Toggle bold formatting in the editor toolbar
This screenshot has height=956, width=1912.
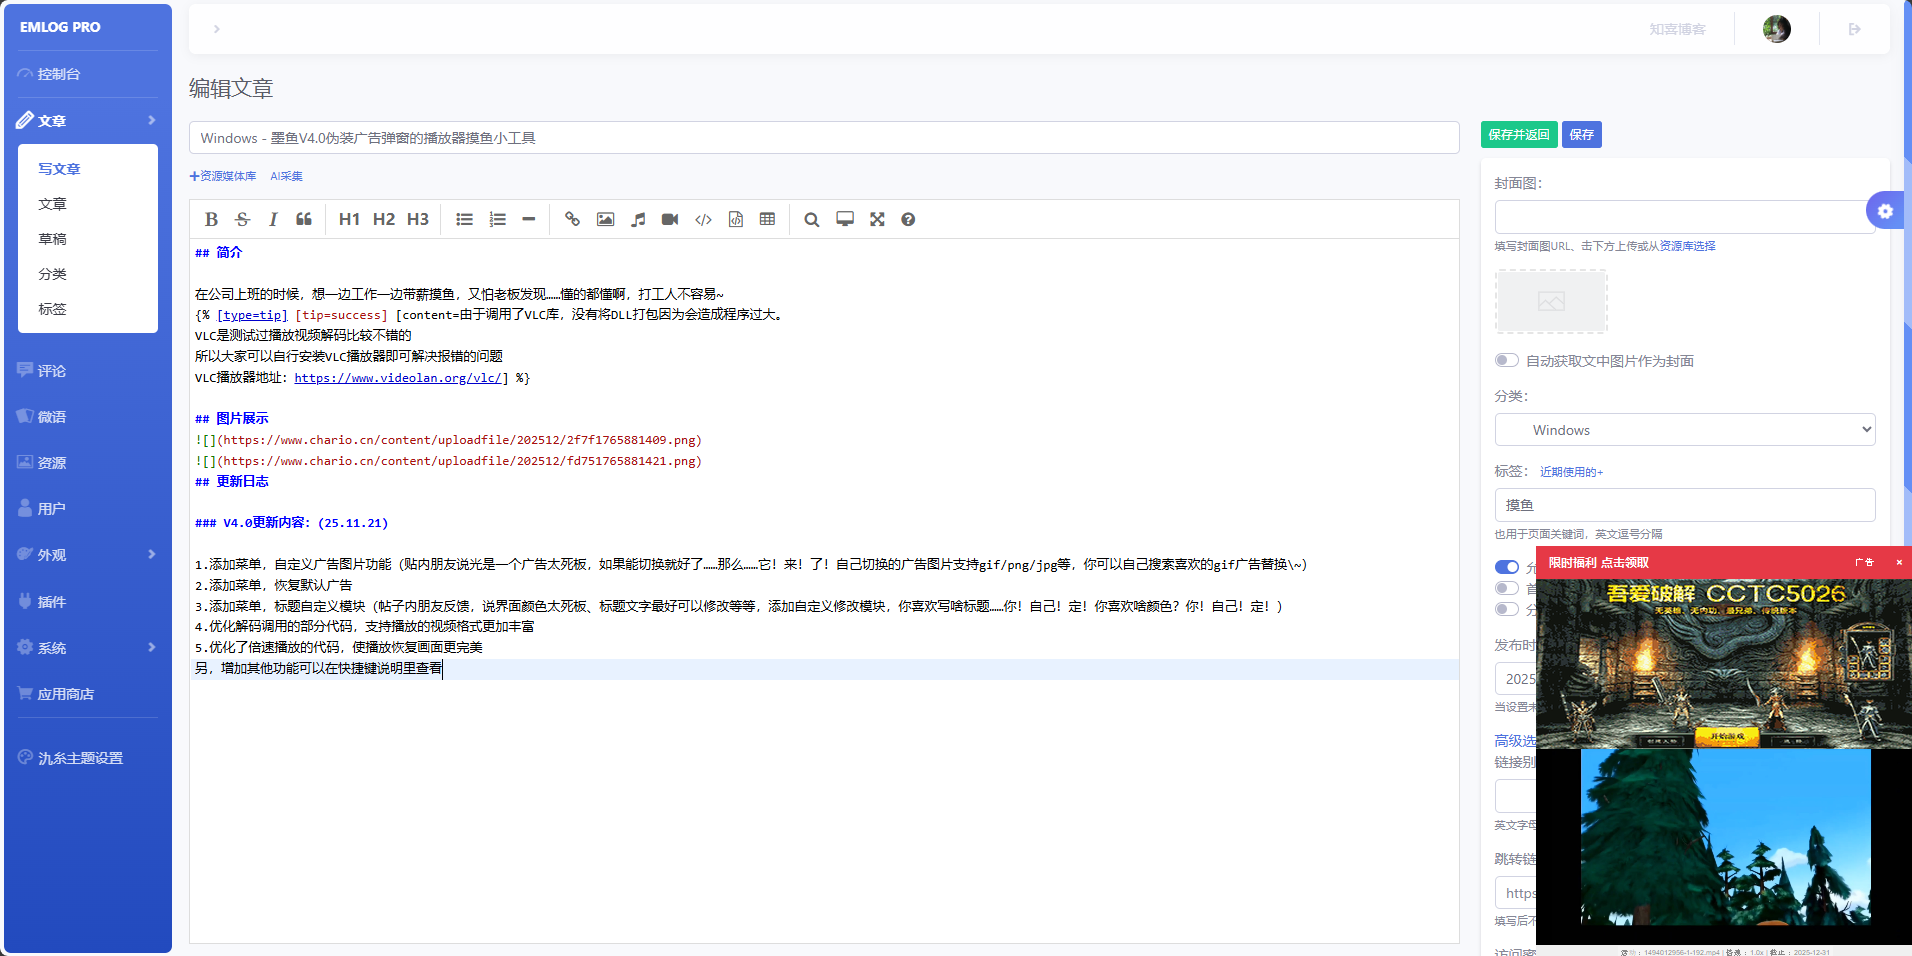click(211, 219)
